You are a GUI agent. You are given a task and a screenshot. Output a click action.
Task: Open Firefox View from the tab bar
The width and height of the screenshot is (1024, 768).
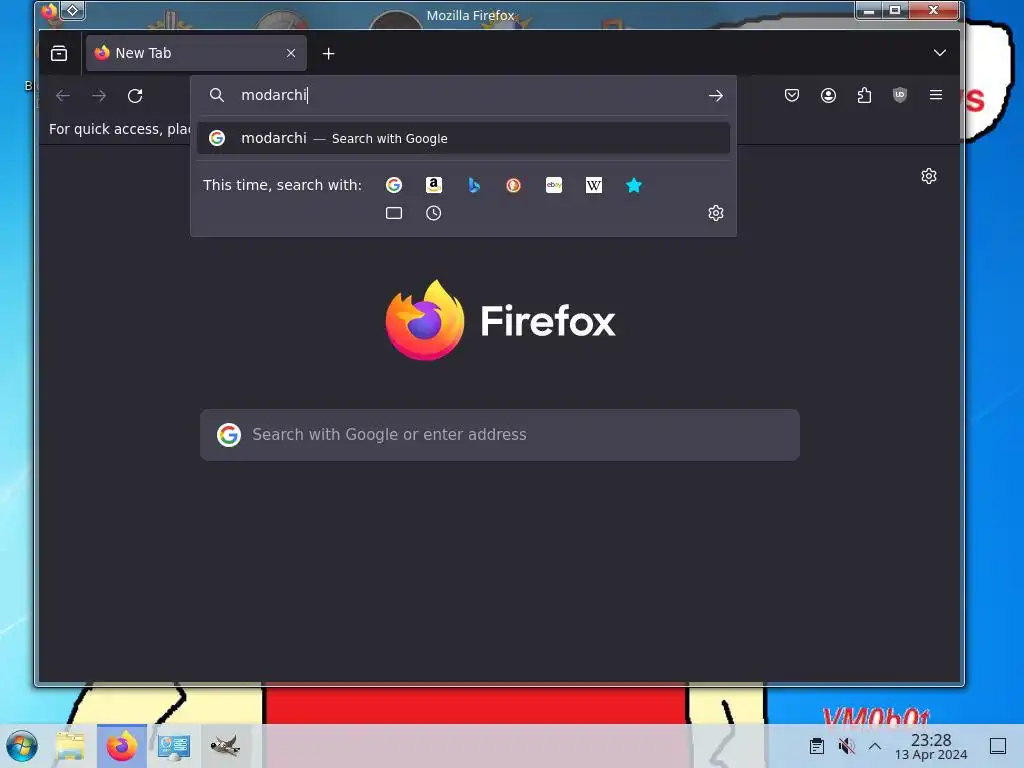[x=59, y=53]
